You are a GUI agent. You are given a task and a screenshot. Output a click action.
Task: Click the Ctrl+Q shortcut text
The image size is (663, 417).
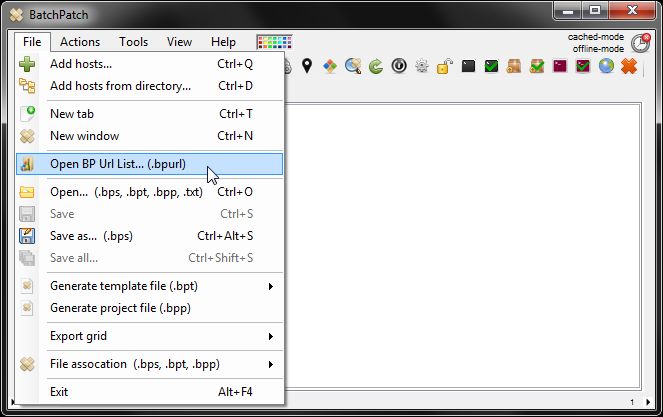235,64
